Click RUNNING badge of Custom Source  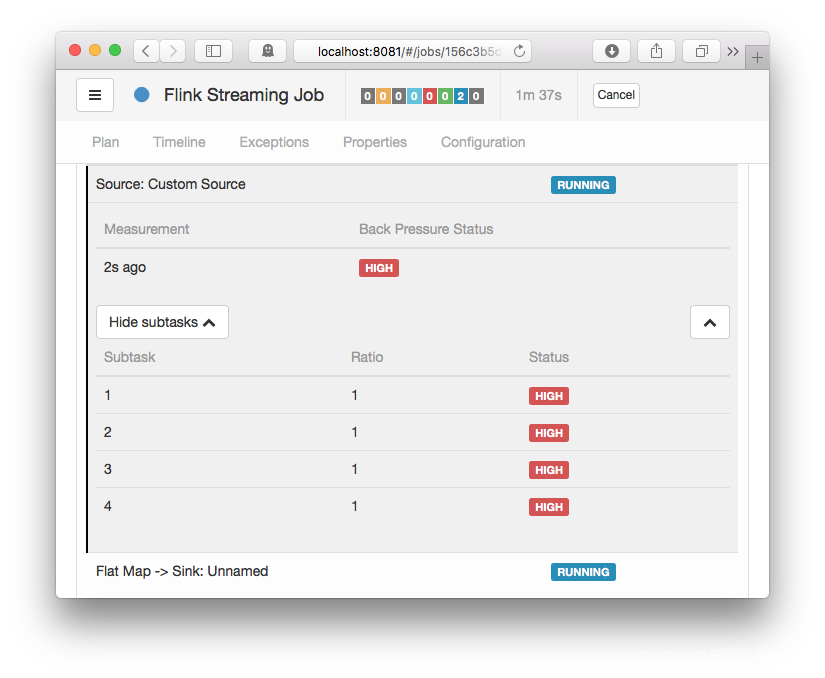click(x=583, y=185)
